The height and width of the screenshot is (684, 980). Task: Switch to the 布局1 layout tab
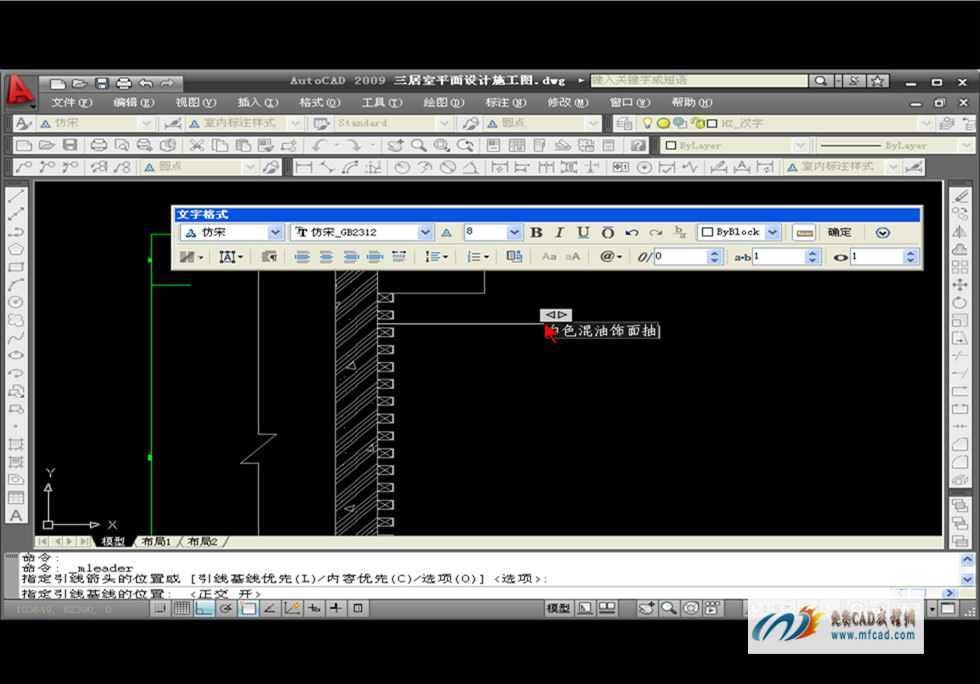pos(156,541)
